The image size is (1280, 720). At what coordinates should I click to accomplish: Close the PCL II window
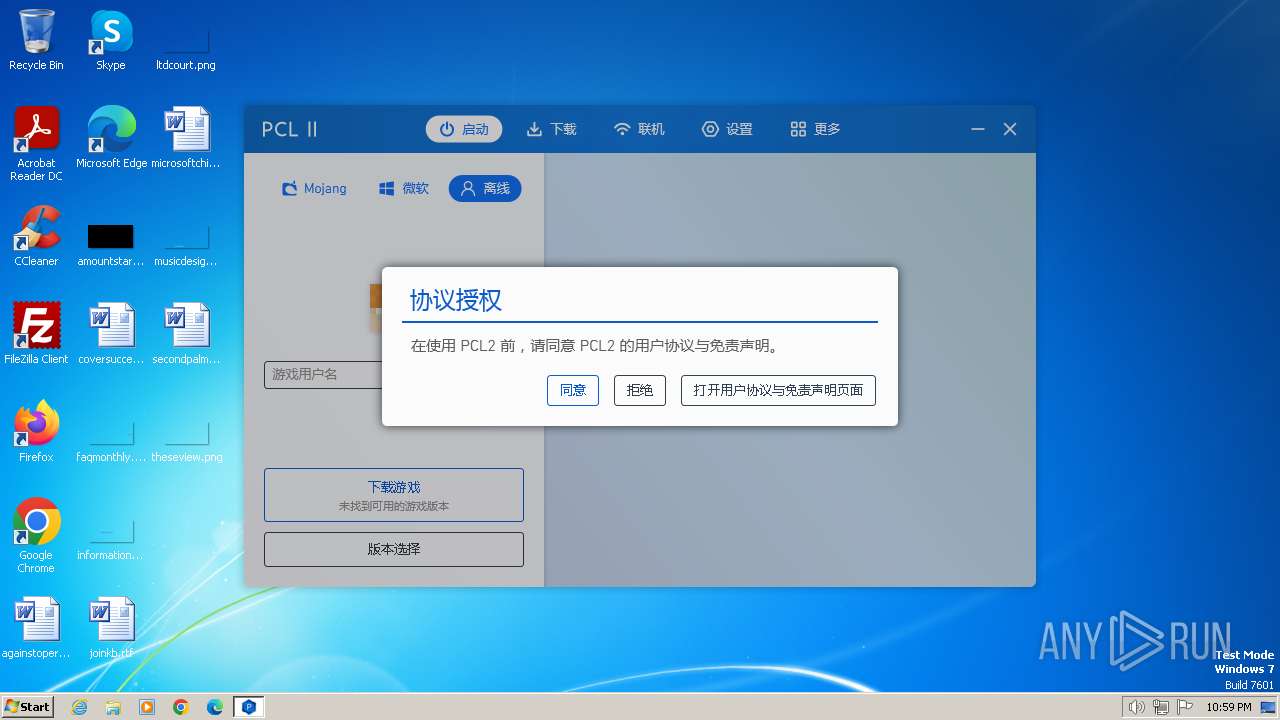[1010, 129]
